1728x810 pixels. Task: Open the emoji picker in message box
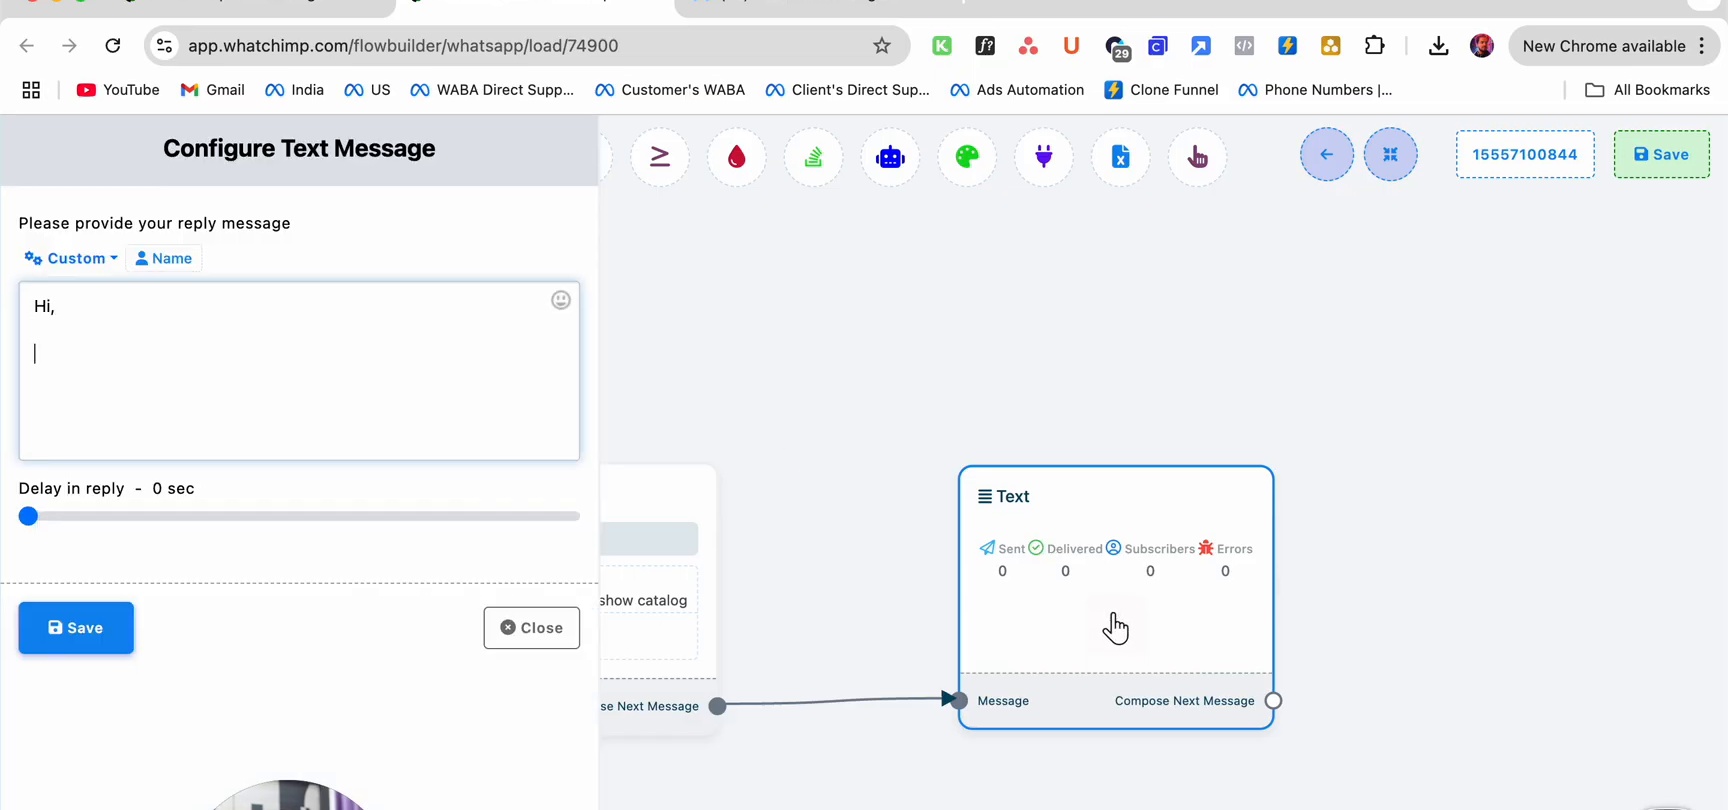561,300
